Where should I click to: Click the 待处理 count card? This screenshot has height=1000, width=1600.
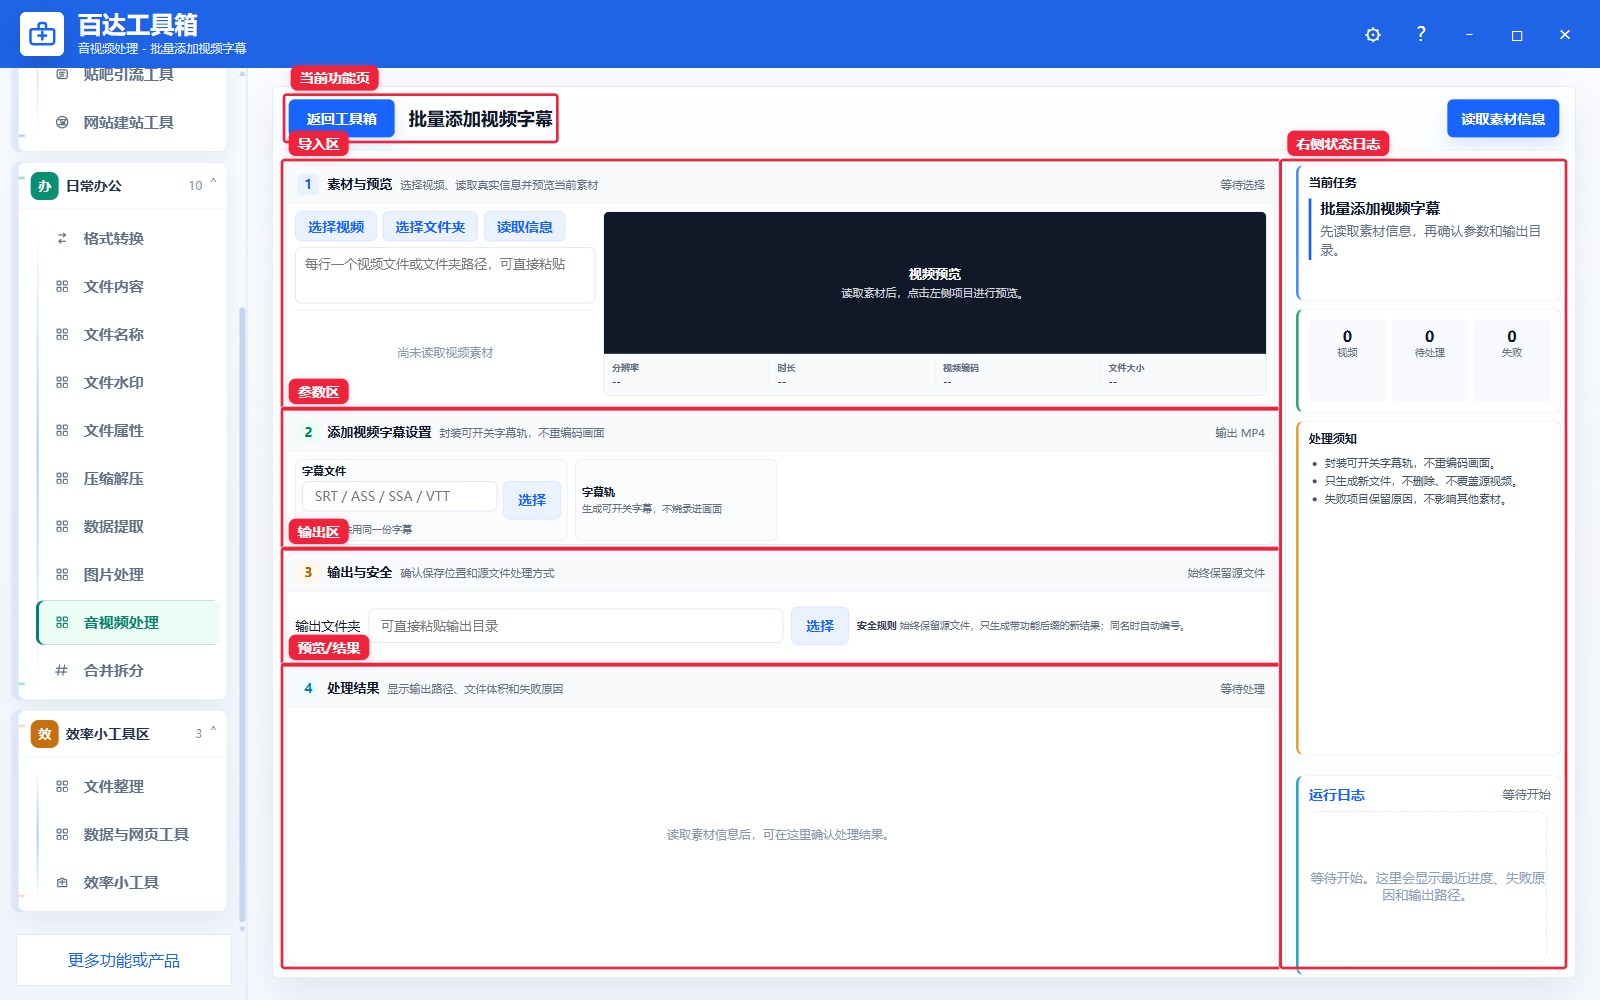pyautogui.click(x=1429, y=360)
